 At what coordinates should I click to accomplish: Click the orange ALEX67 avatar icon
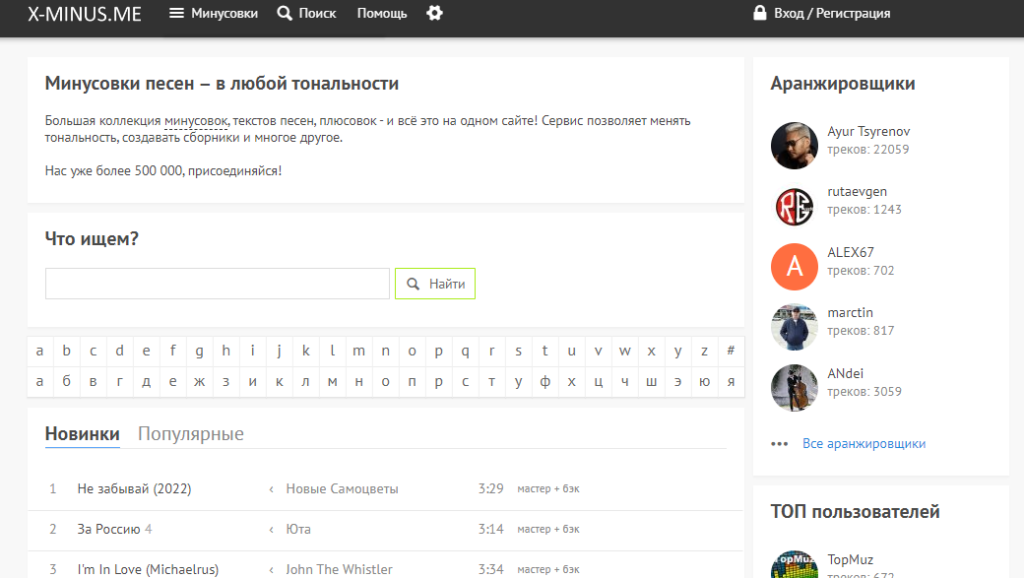[x=794, y=266]
